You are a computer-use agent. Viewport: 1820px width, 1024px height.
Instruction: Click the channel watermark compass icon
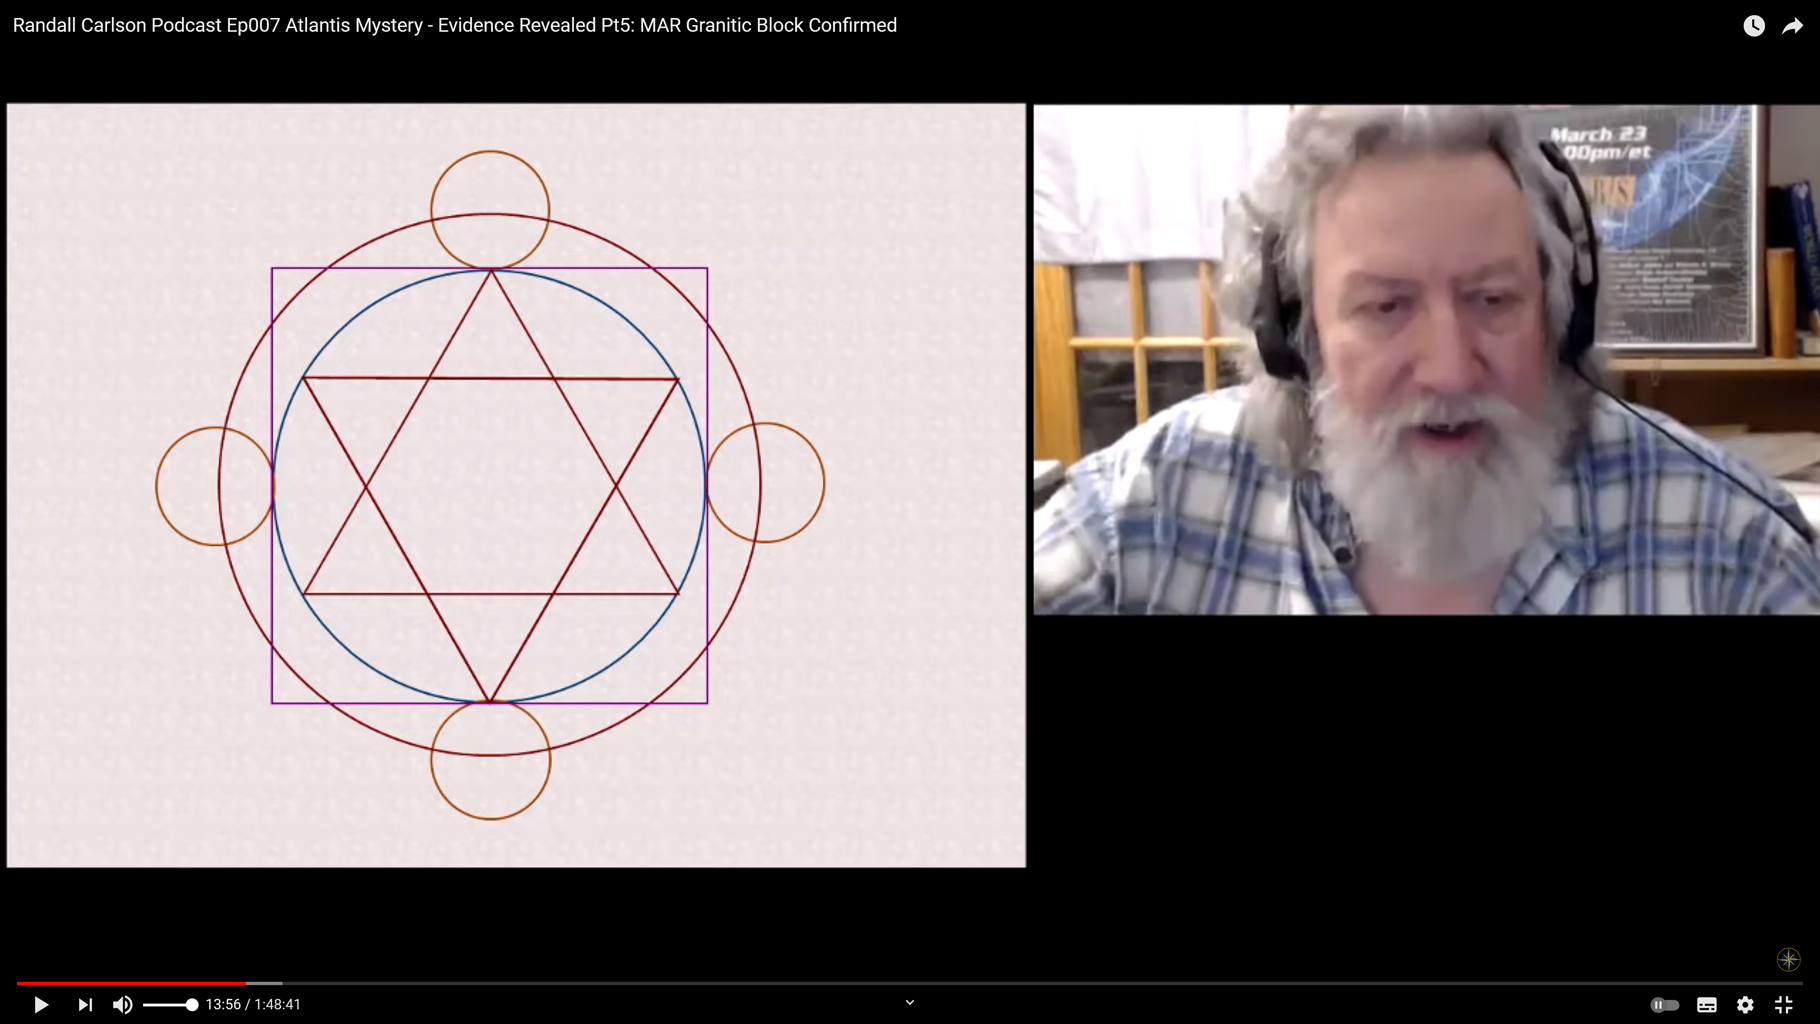[1788, 959]
